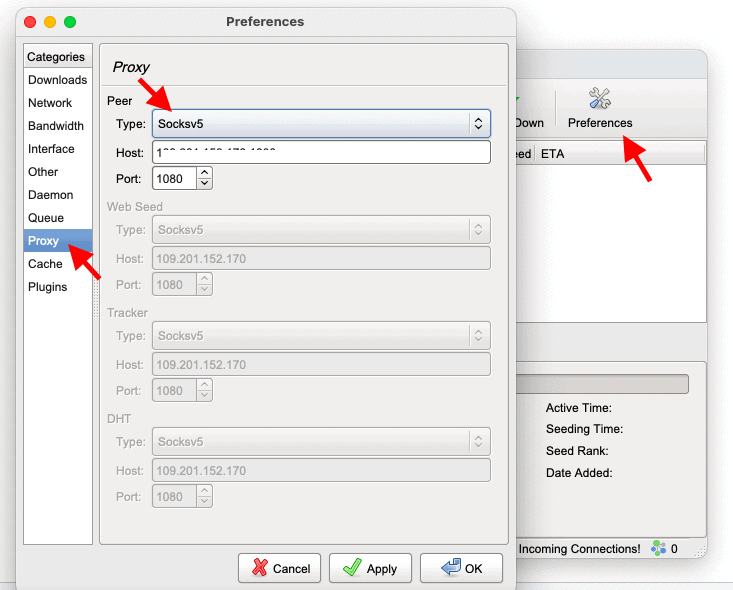Click the Web Seed Port field
Screen dimensions: 733x590
click(174, 285)
